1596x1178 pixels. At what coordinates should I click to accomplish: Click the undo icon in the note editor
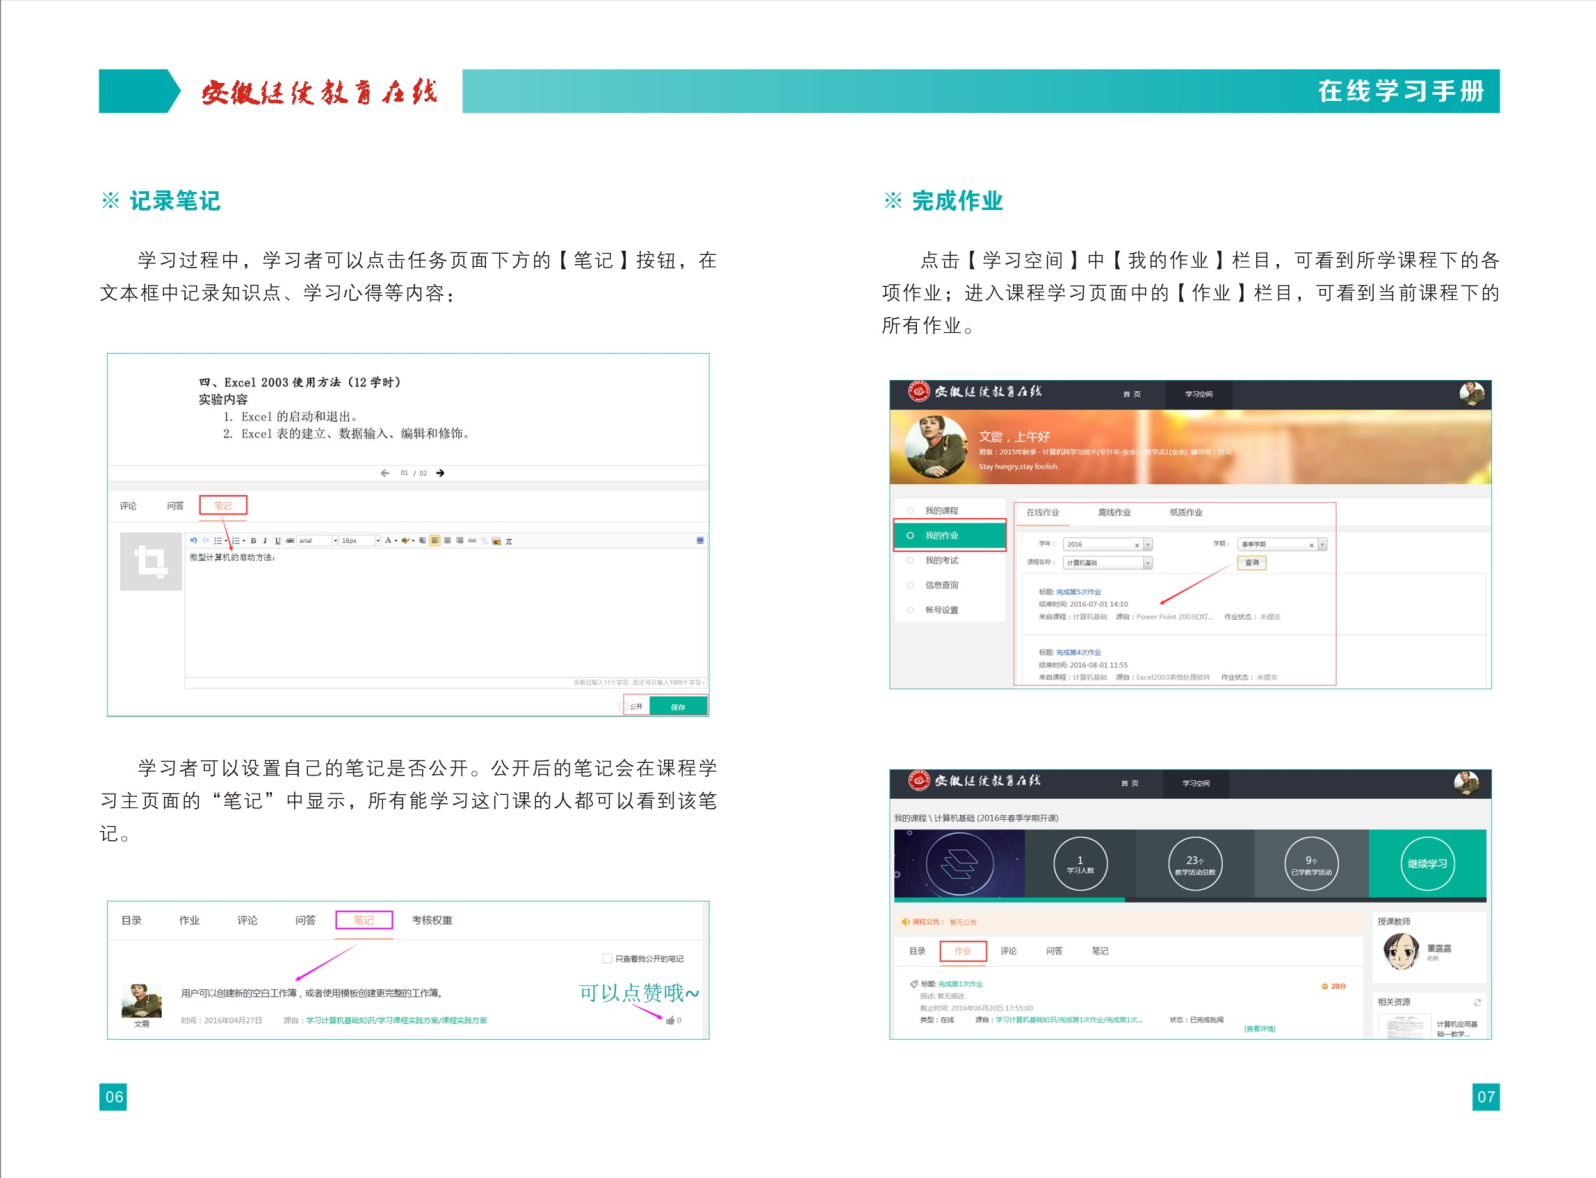tap(193, 541)
